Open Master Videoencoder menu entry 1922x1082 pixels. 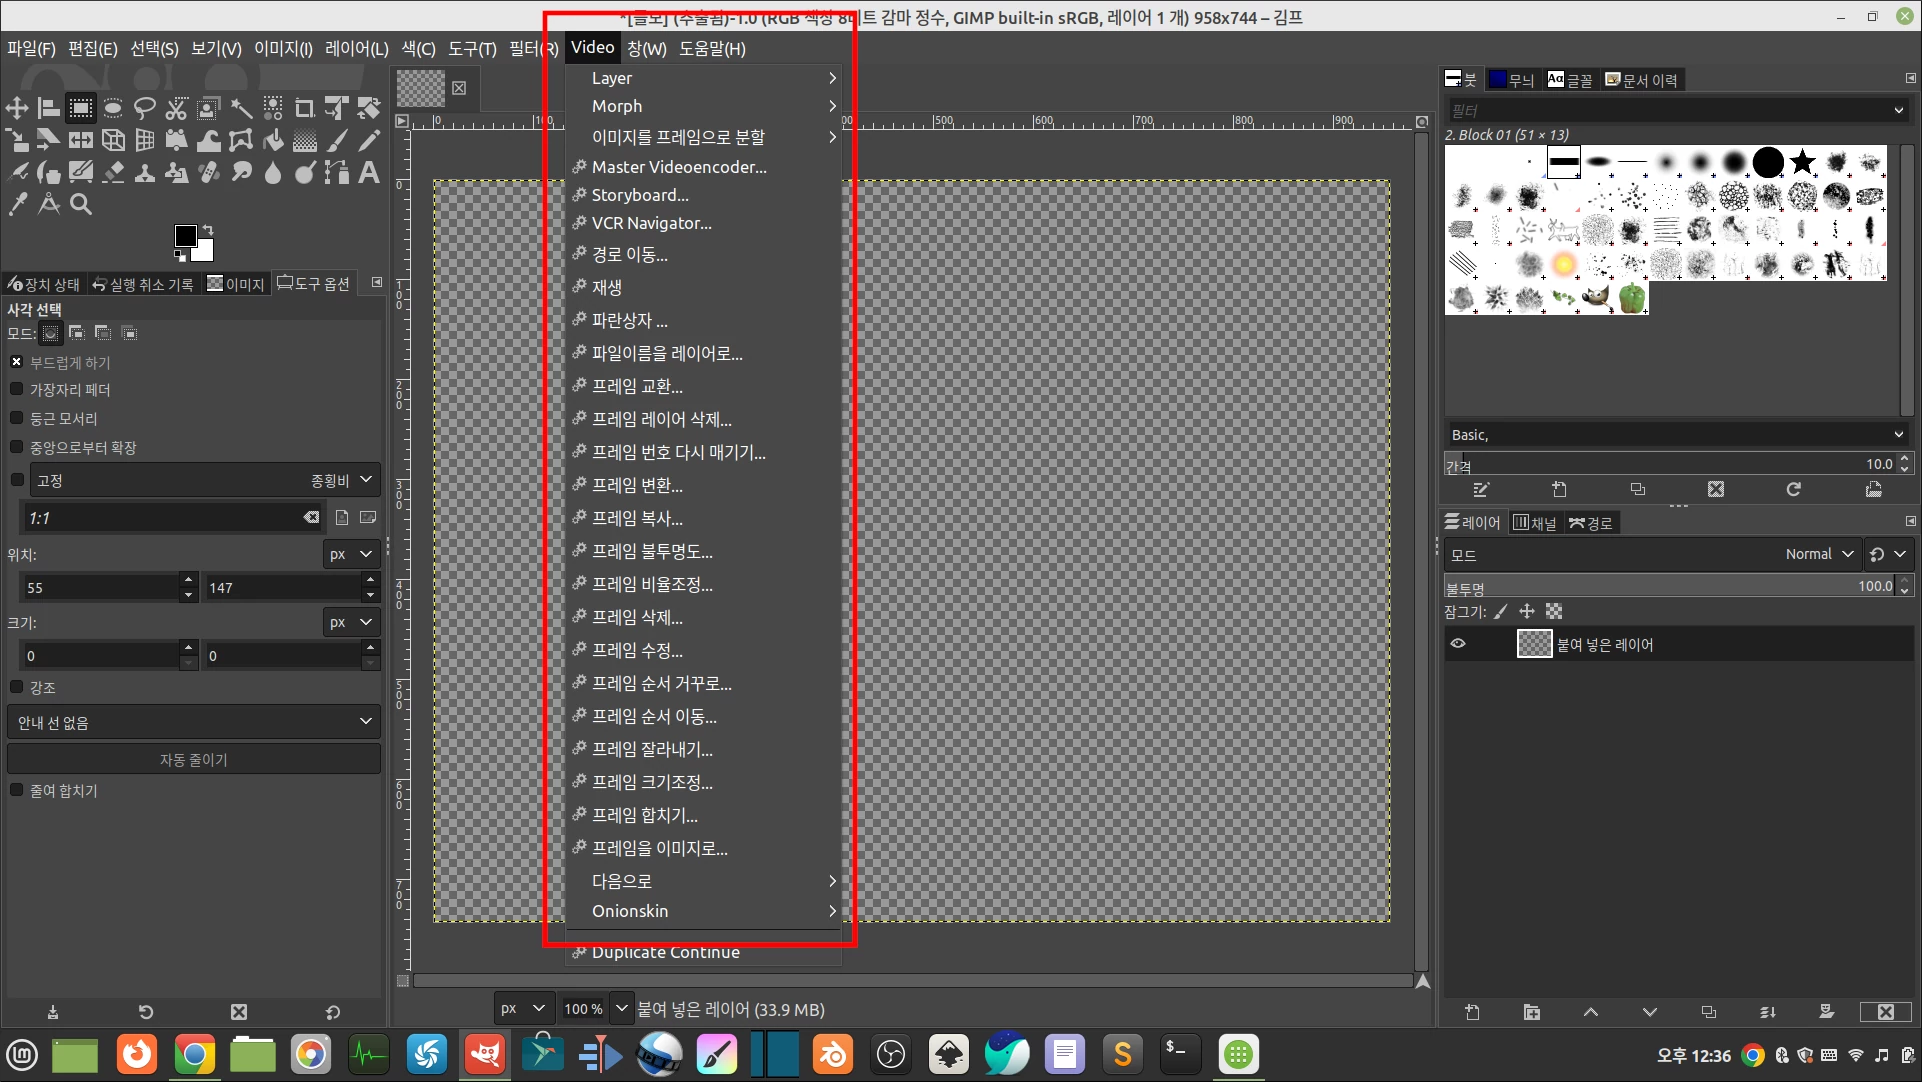679,167
